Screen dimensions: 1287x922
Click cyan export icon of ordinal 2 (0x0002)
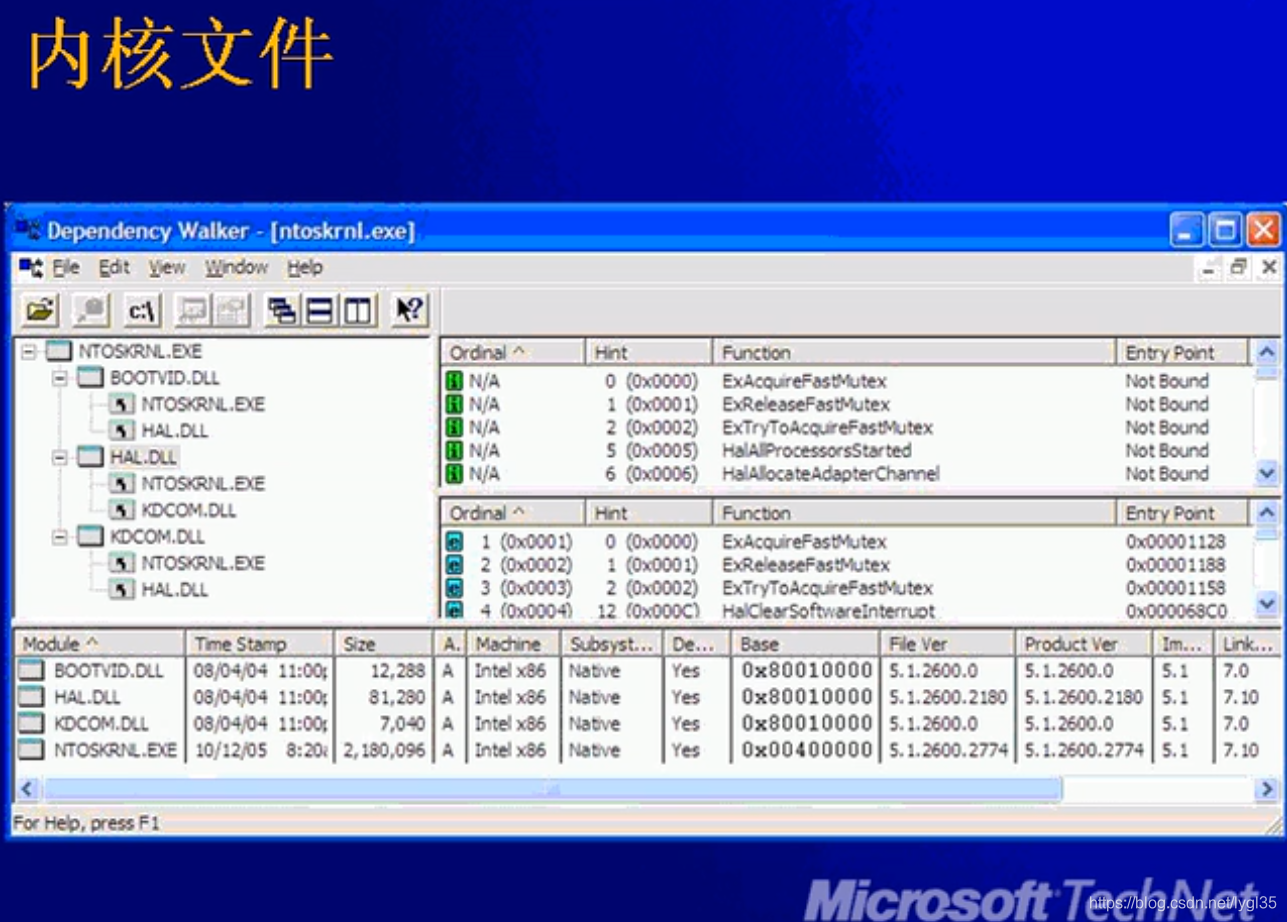coord(454,565)
